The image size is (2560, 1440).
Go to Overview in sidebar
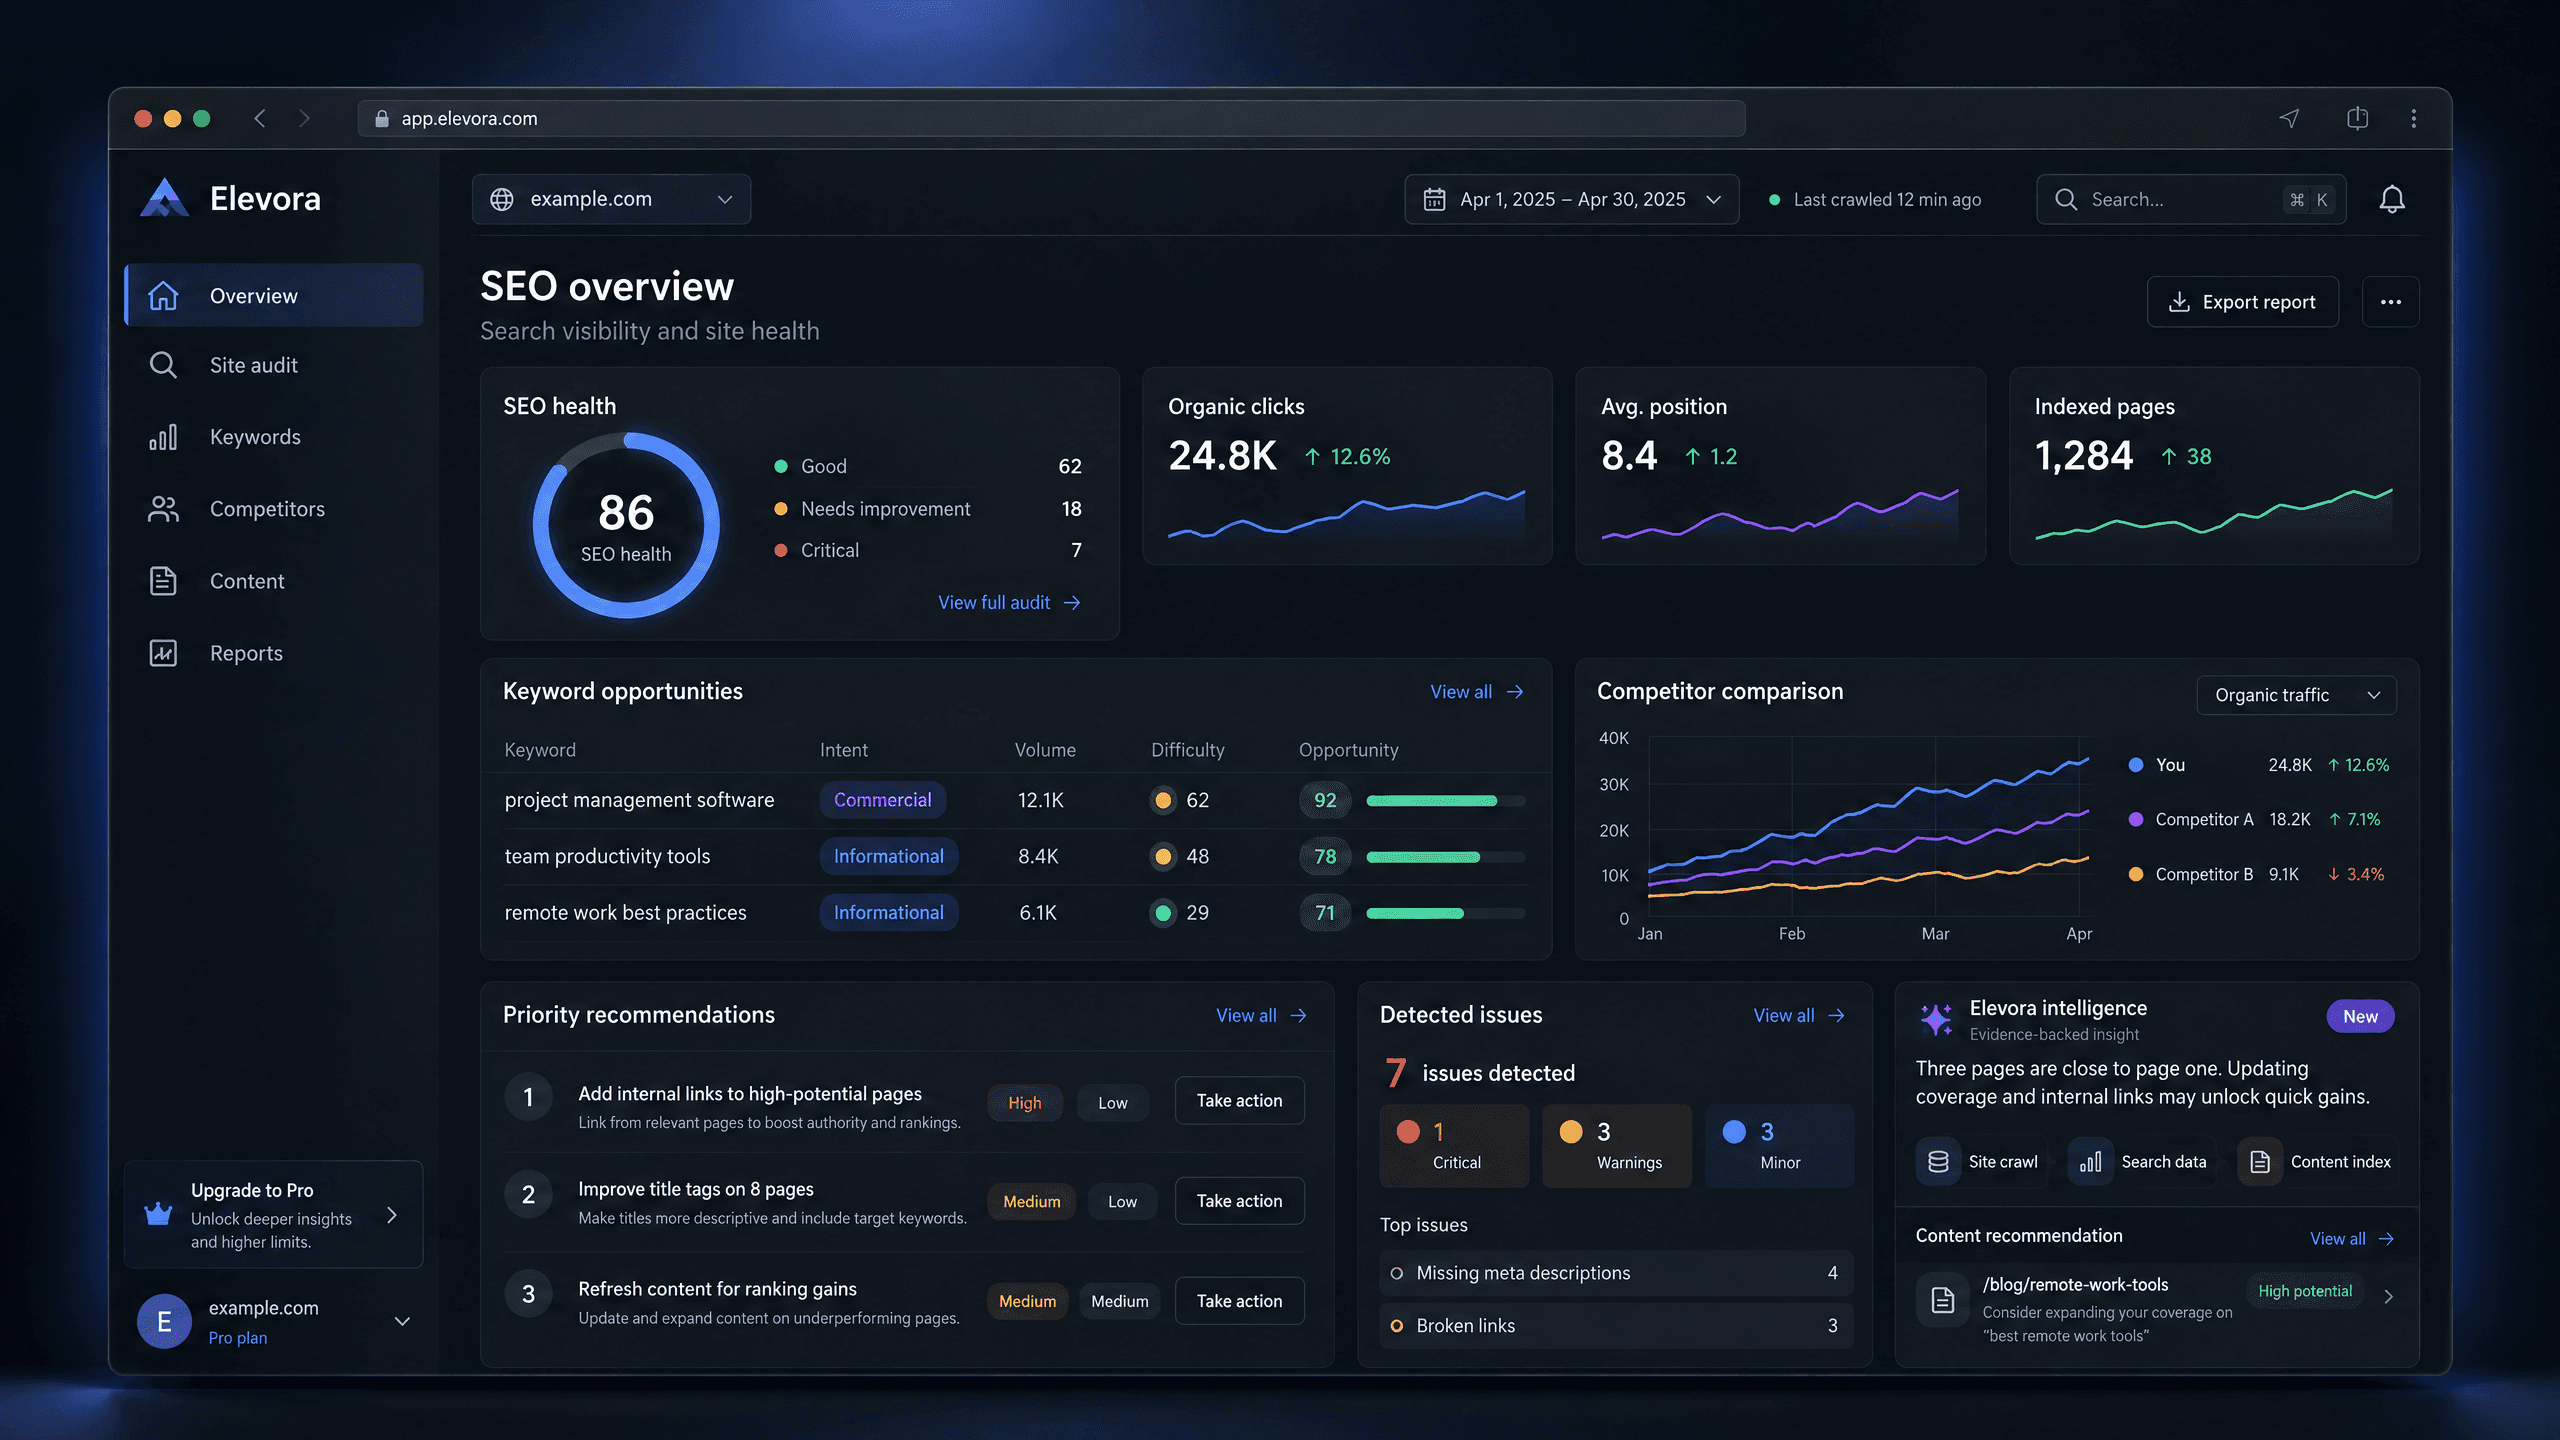274,295
